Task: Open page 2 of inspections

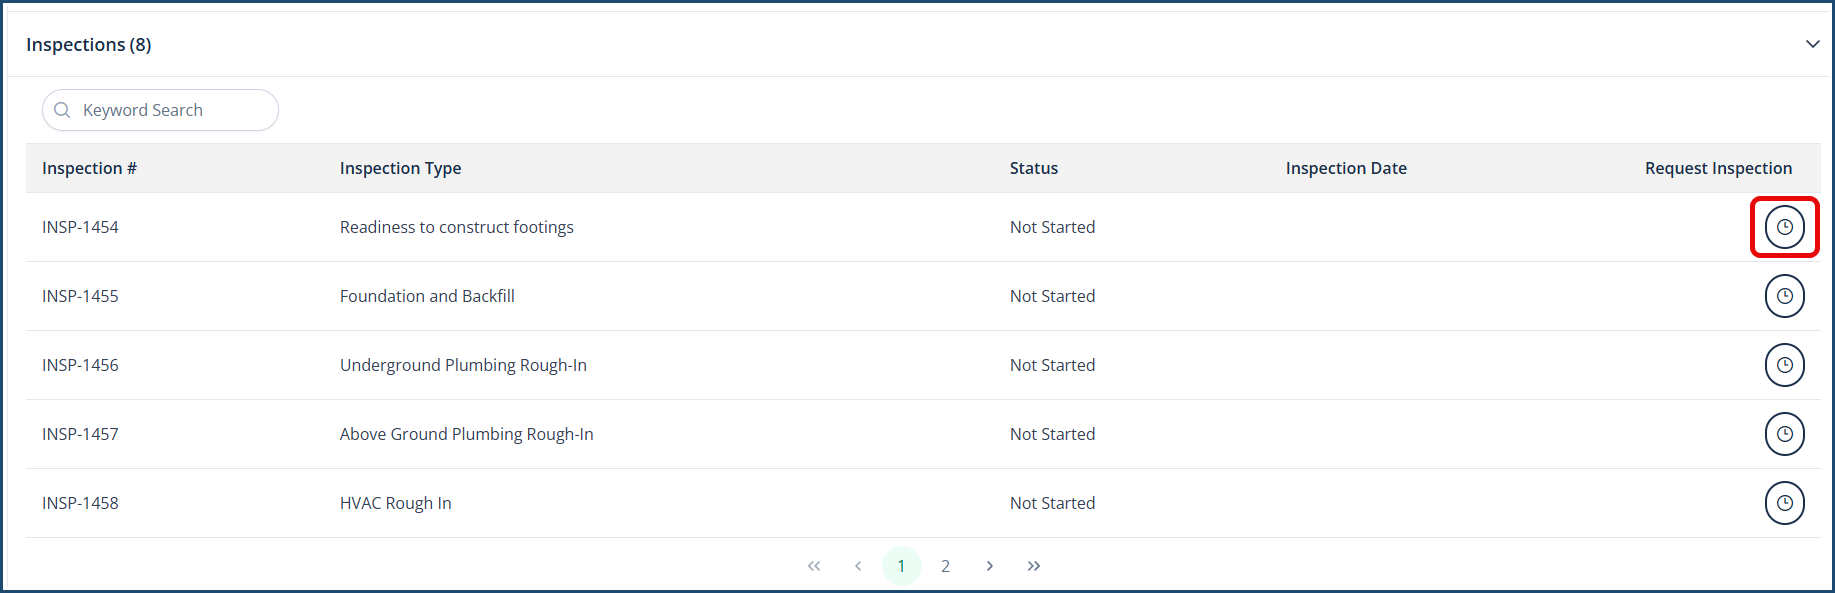Action: 945,566
